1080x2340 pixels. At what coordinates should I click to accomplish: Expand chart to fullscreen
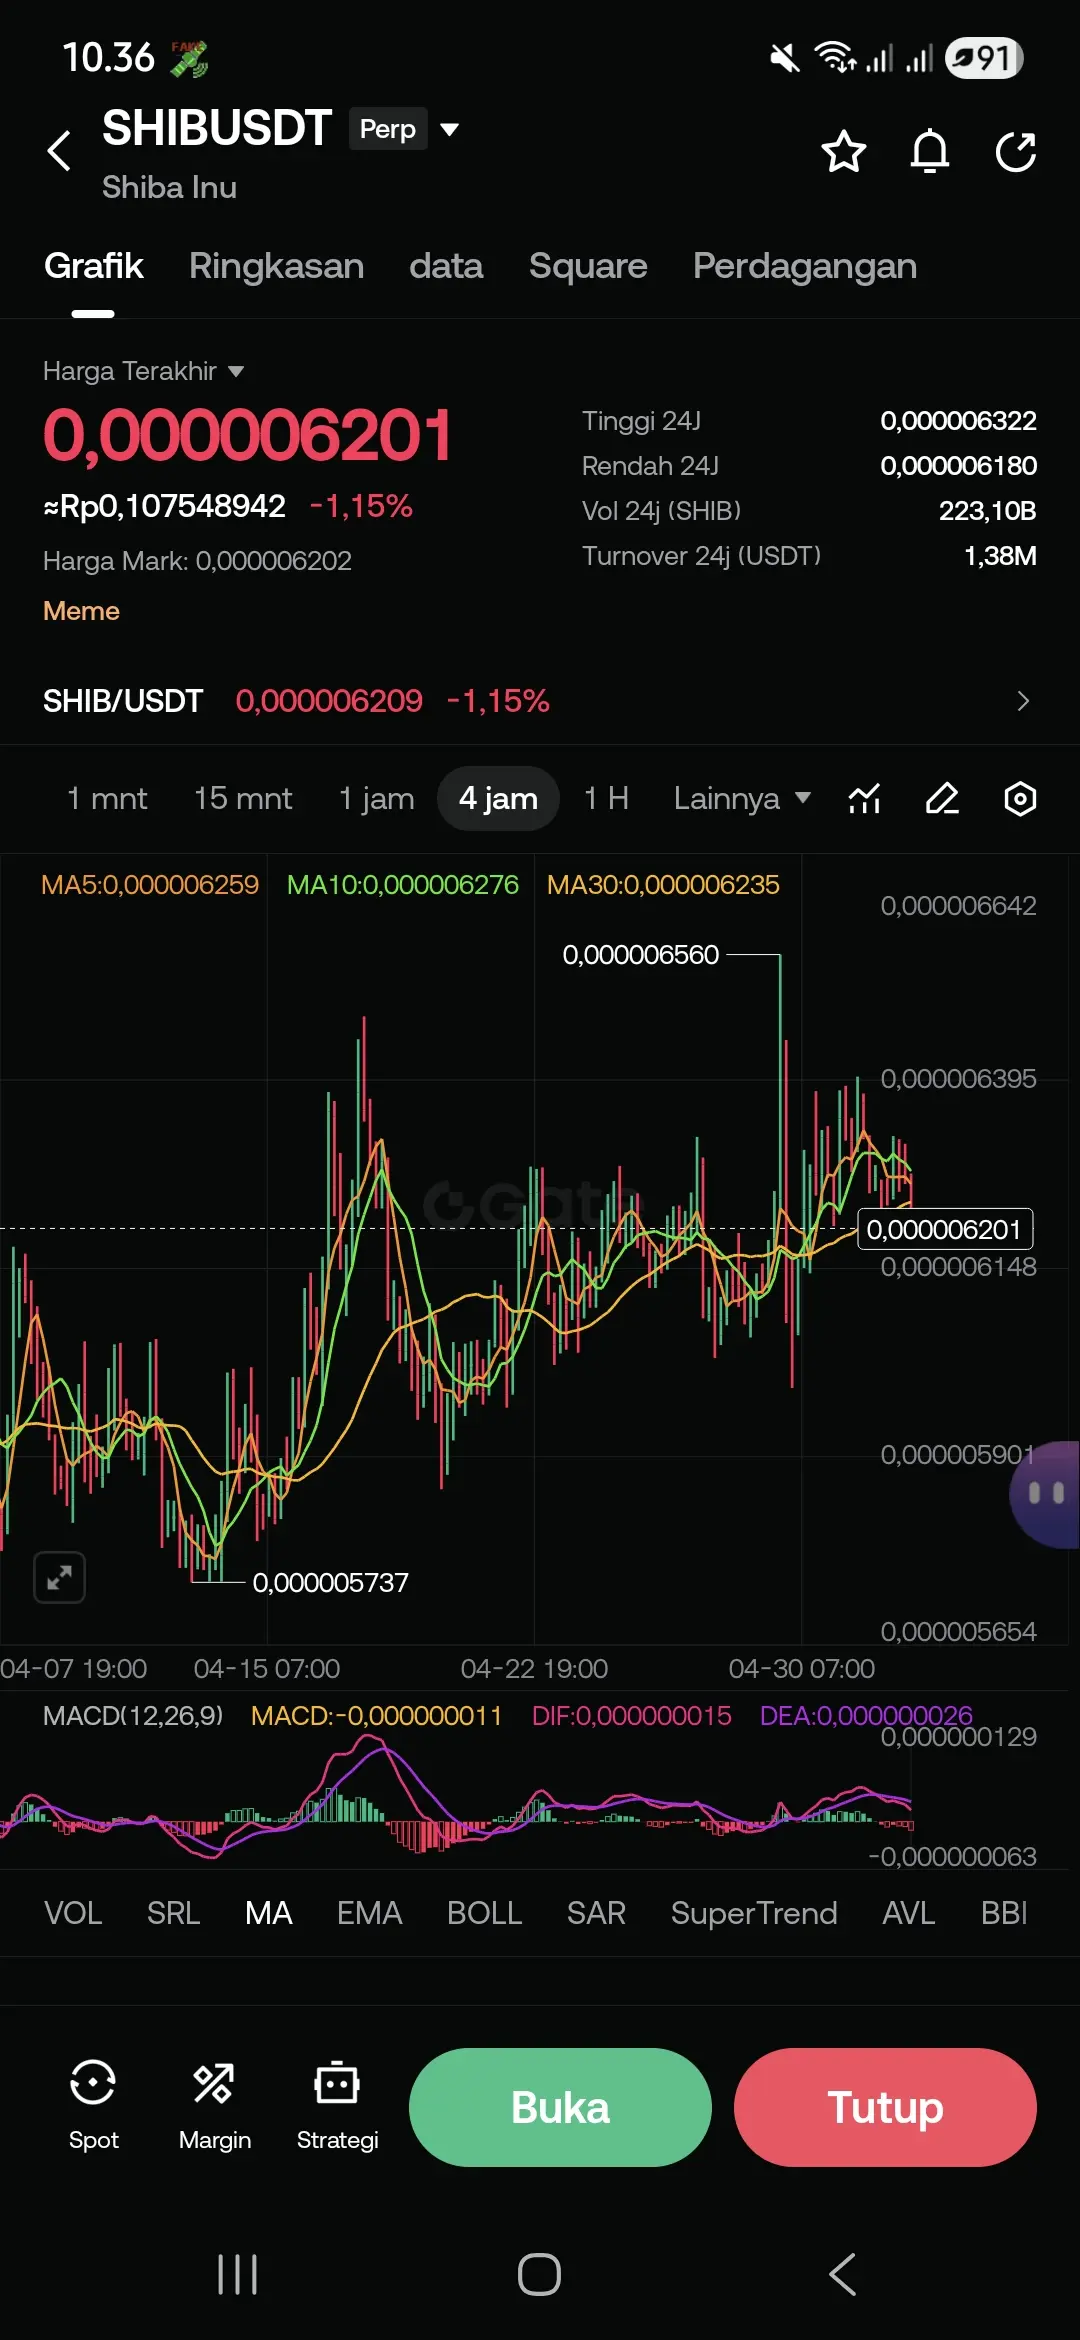pos(60,1578)
